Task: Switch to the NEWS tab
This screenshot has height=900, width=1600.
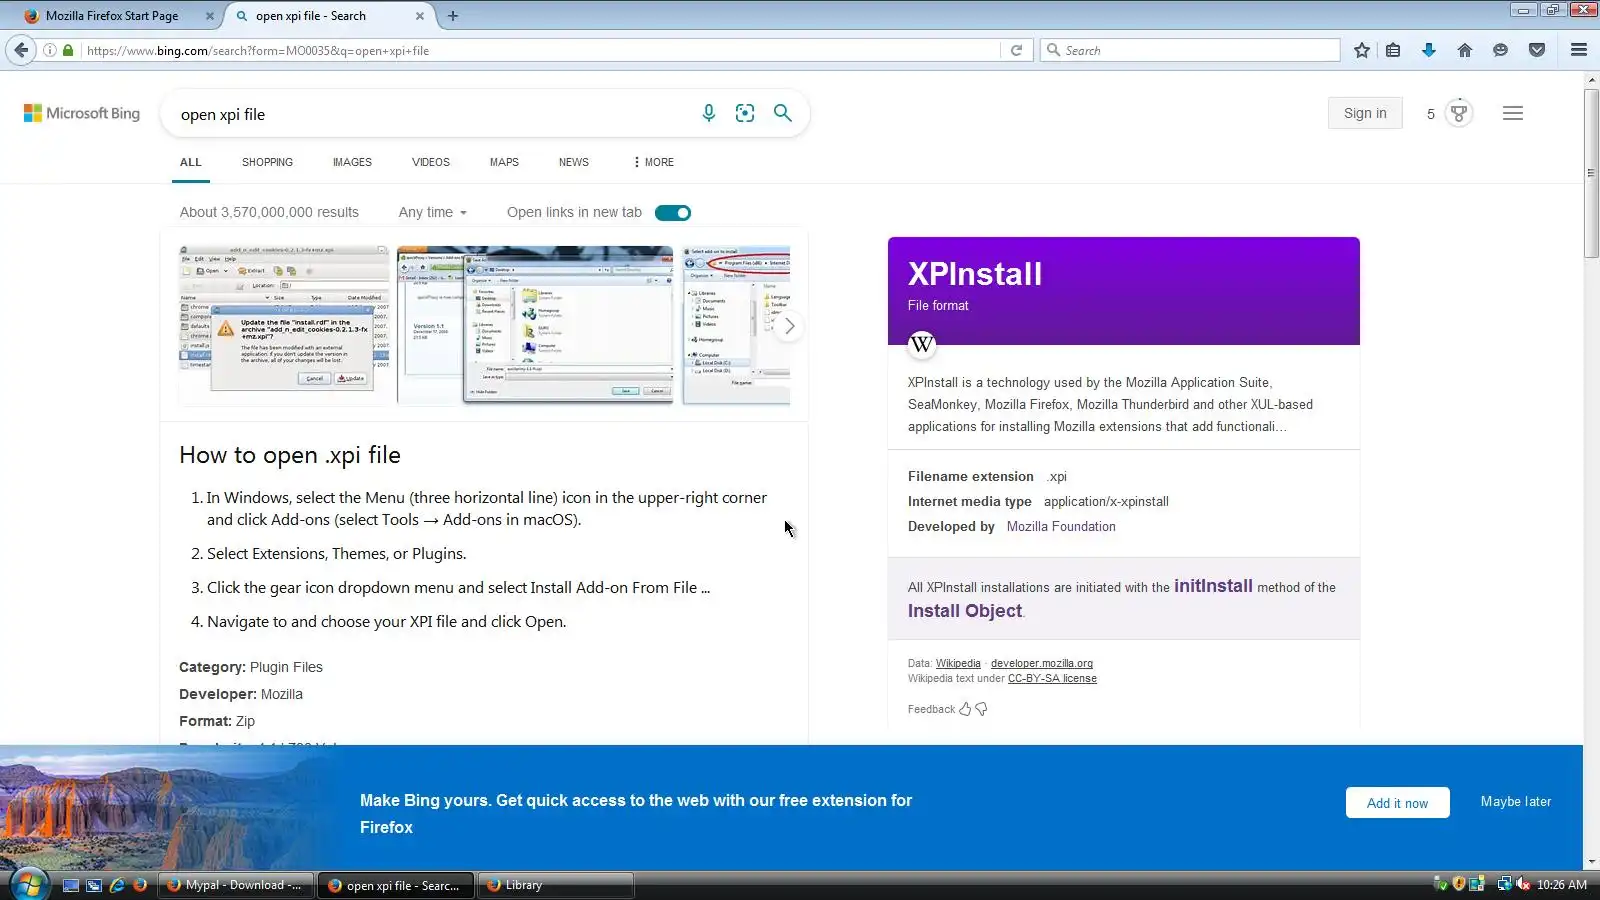Action: tap(574, 162)
